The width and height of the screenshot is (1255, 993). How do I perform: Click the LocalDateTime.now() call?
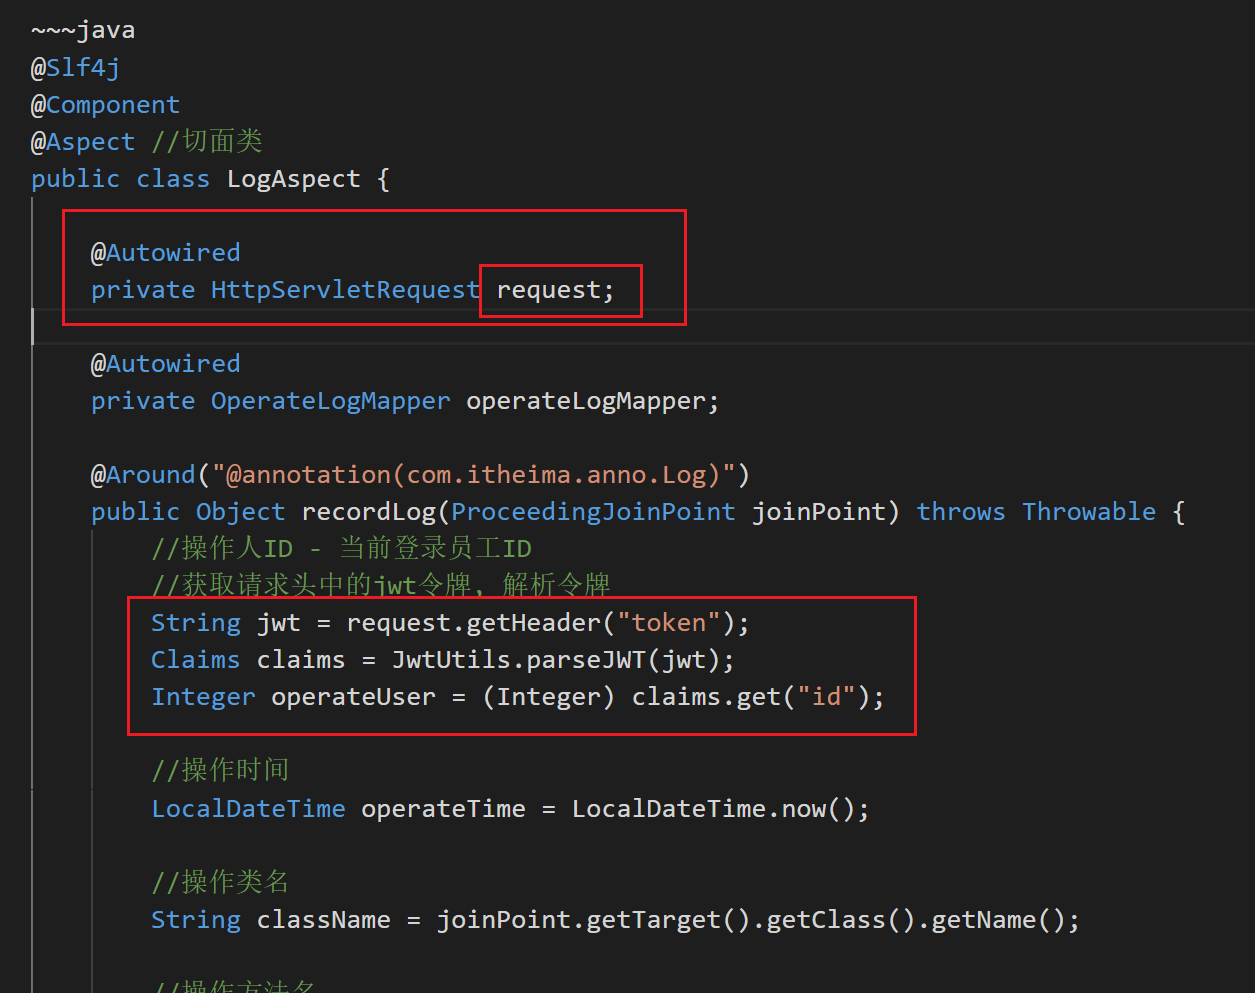pyautogui.click(x=719, y=808)
